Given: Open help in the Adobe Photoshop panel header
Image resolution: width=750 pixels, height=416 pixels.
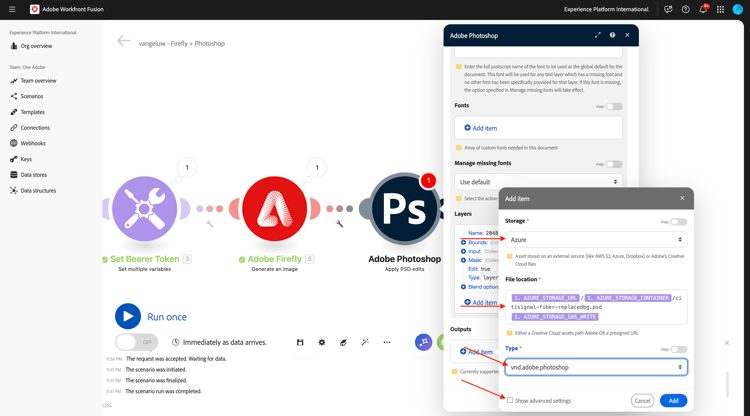Looking at the screenshot, I should [x=612, y=35].
